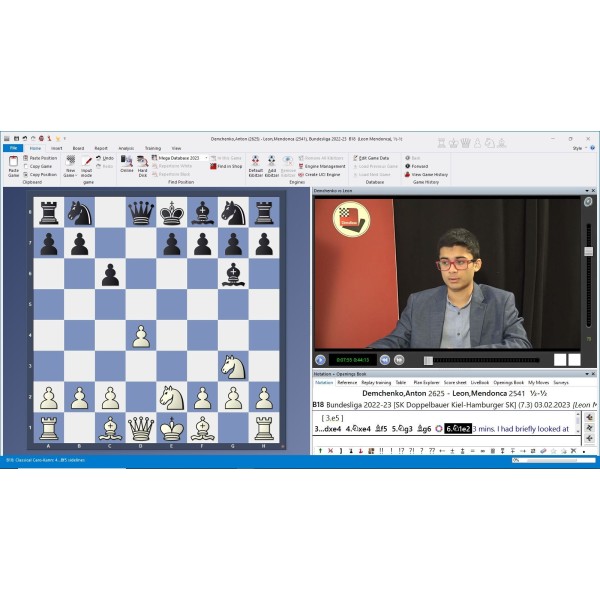Click the video rewind button
600x600 pixels.
point(385,360)
